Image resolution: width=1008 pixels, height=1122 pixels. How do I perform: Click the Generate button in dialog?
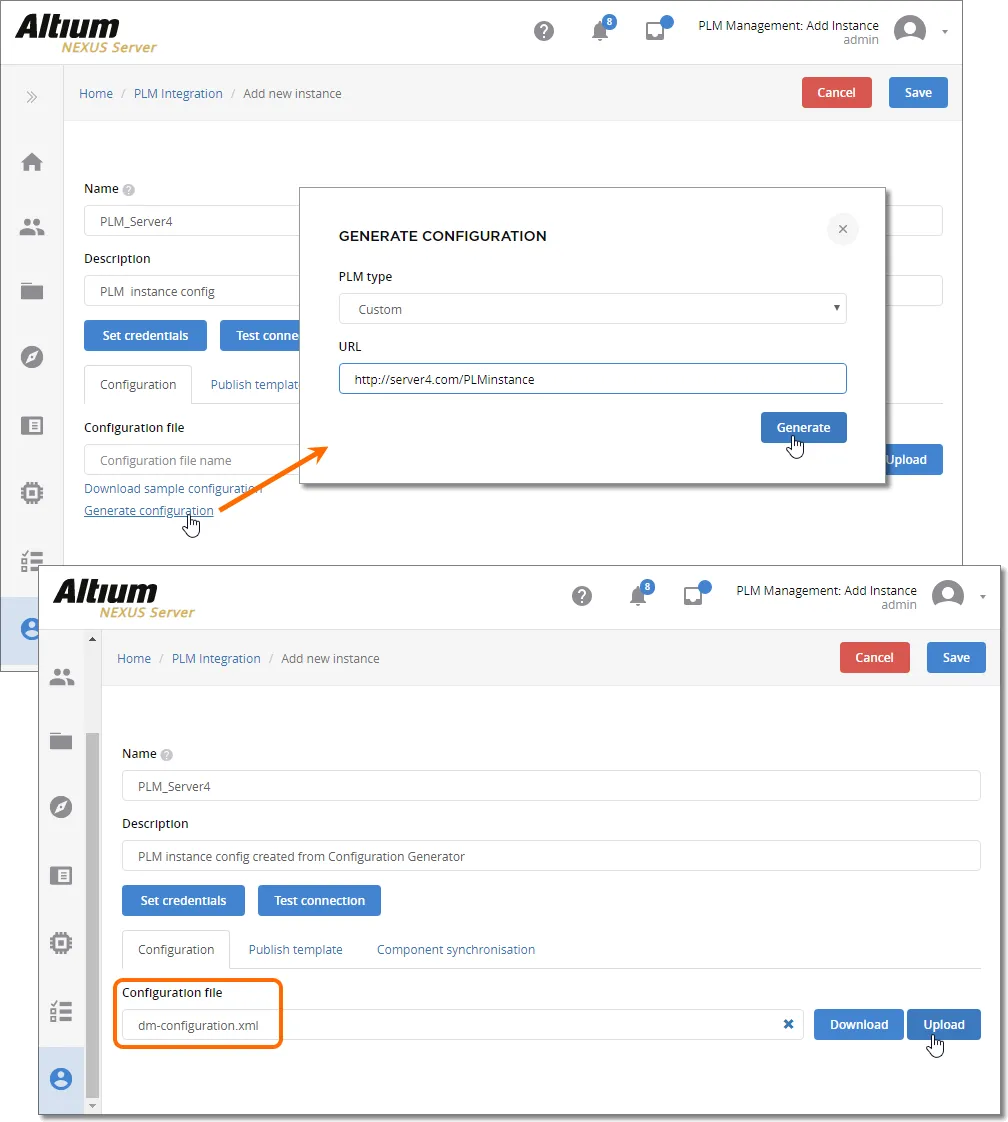[x=803, y=427]
